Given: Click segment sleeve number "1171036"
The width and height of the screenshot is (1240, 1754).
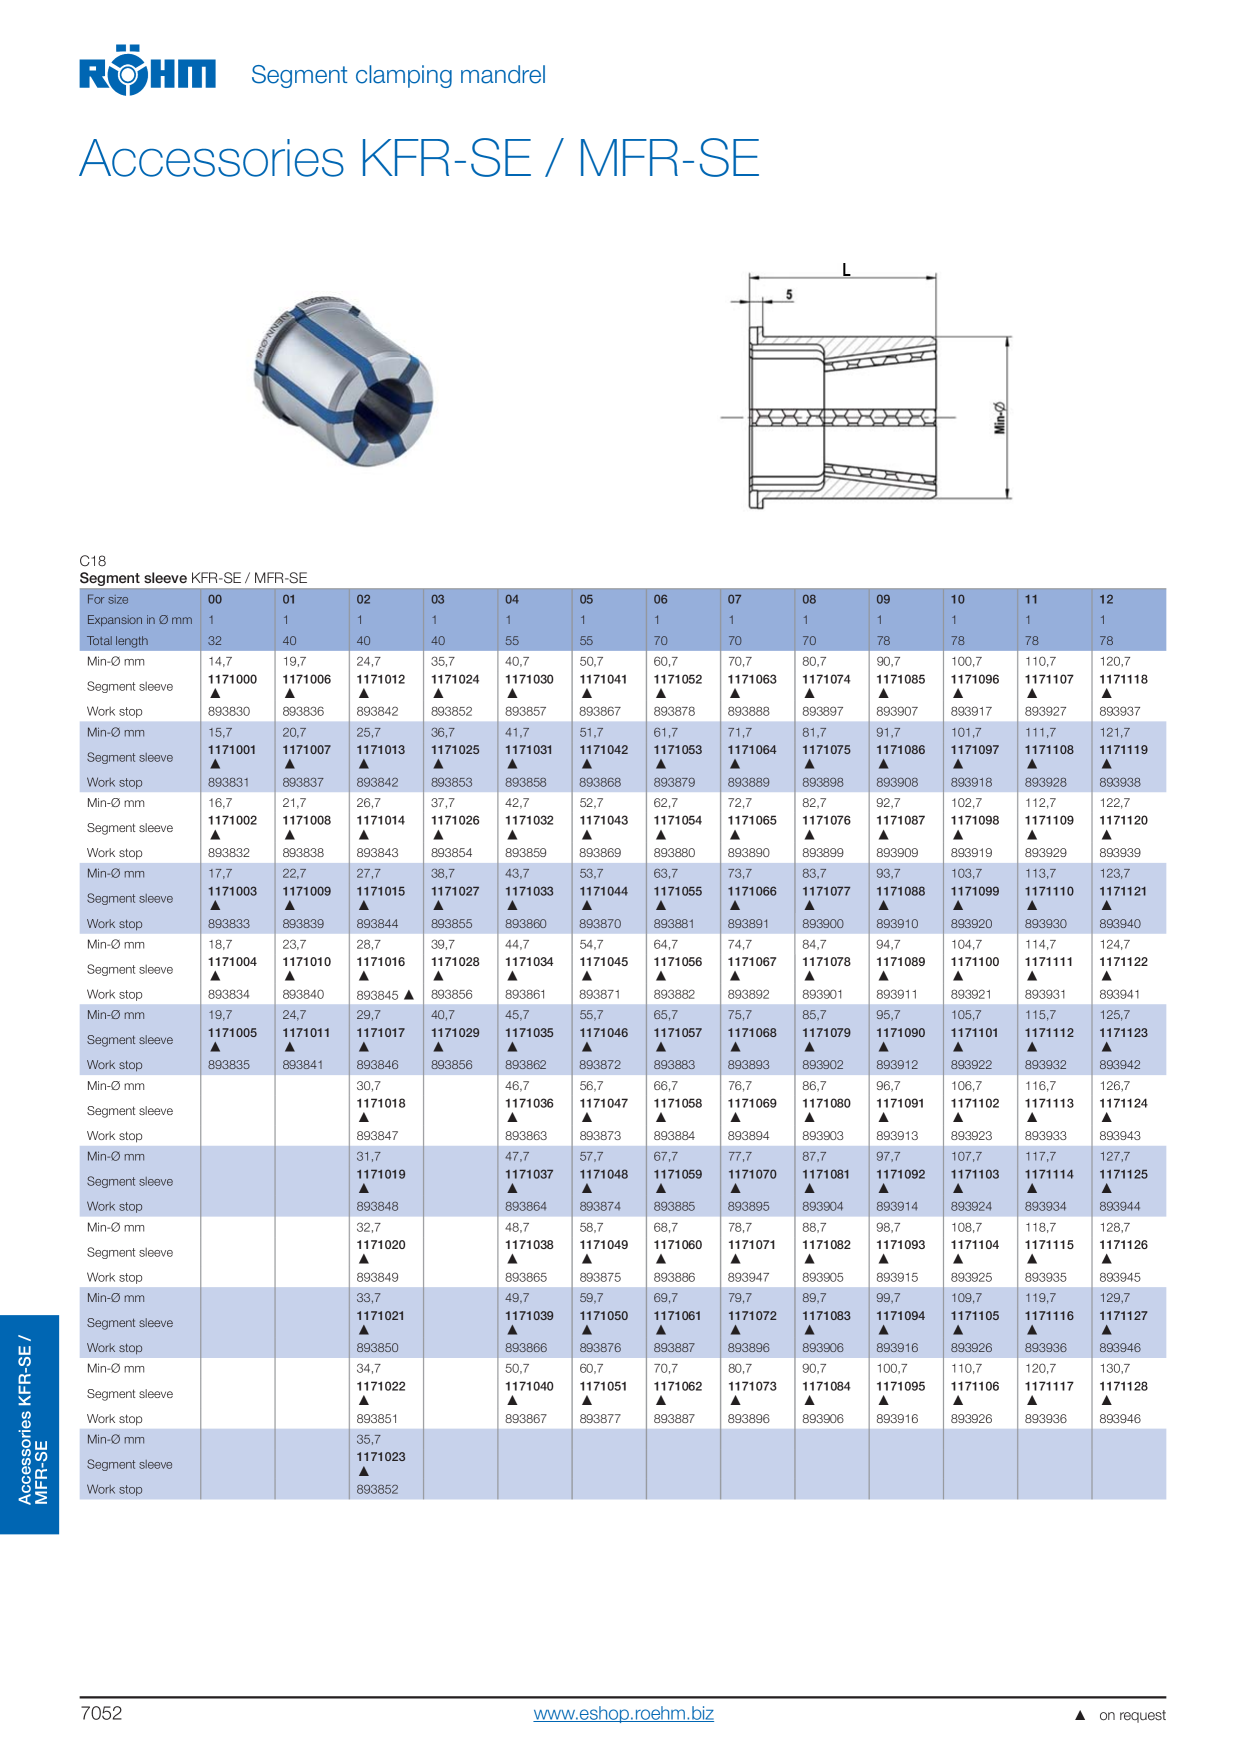Looking at the screenshot, I should (529, 1104).
